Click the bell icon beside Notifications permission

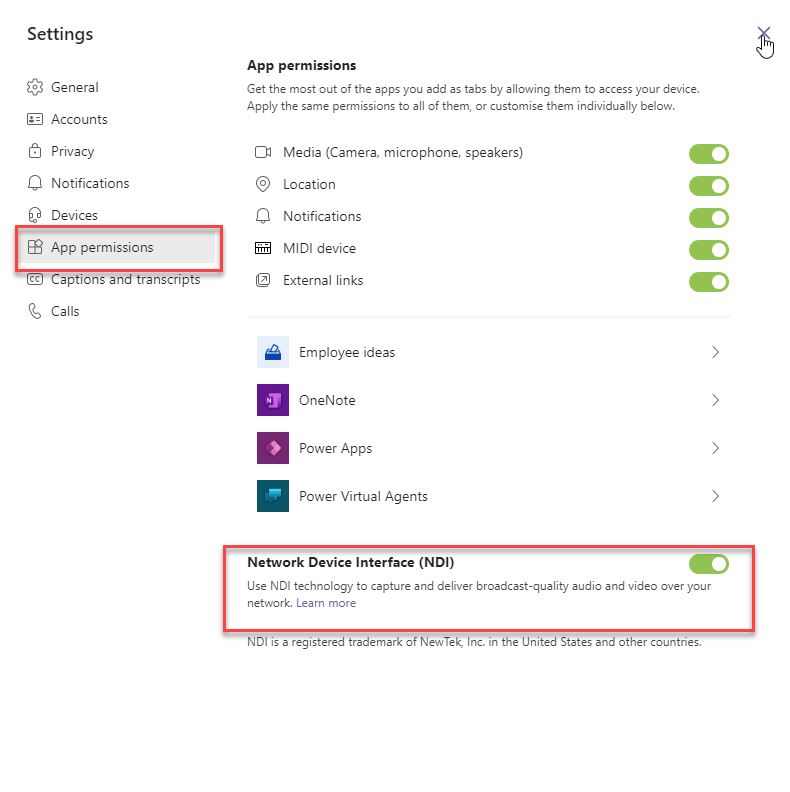tap(263, 216)
